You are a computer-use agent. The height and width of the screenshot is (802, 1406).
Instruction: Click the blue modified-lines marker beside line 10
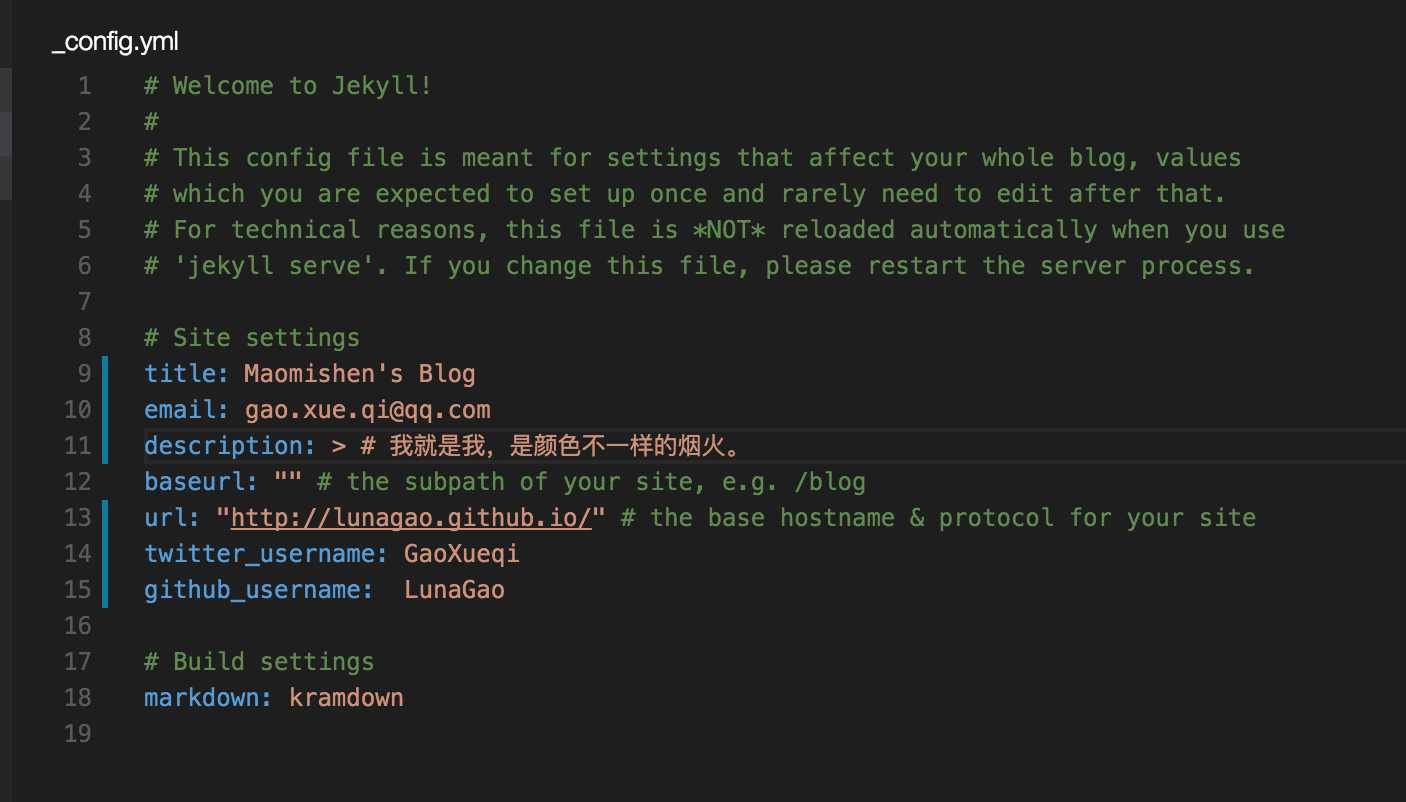[x=104, y=410]
